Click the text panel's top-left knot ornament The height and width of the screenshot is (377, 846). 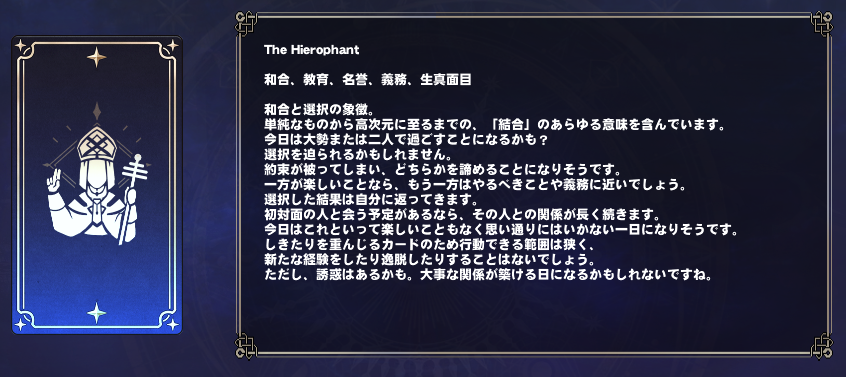point(245,23)
